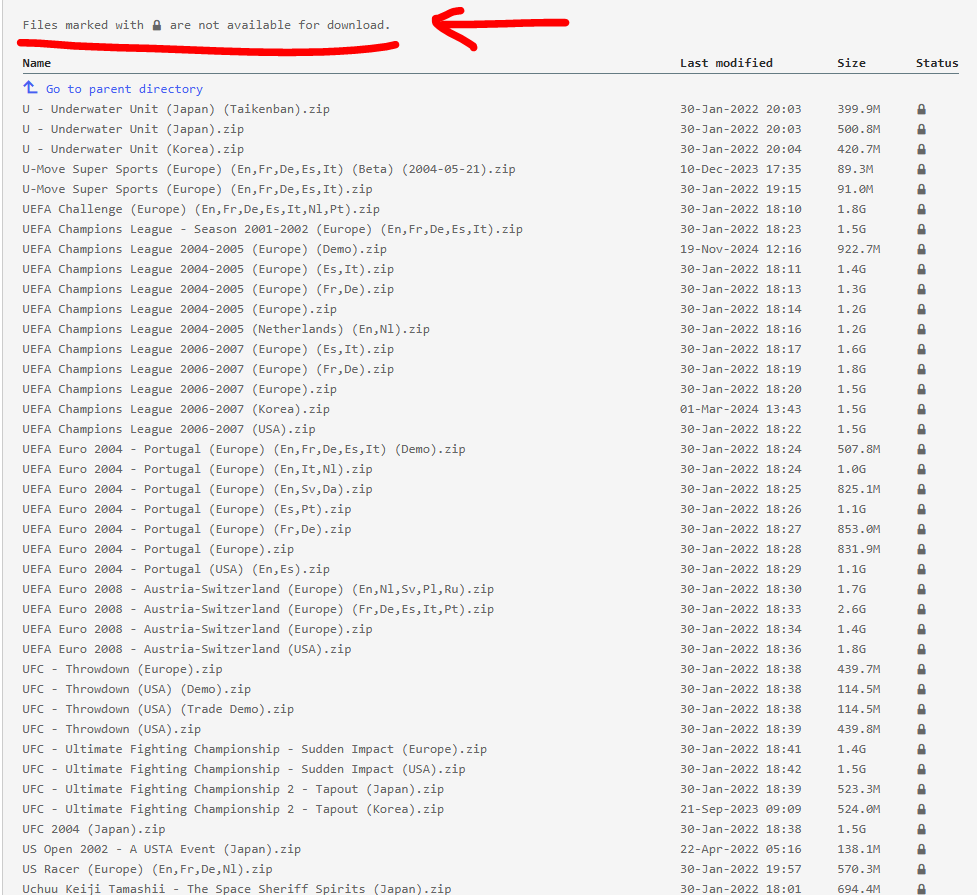Click lock icon for U - Underwater Unit (Korea).zip
The width and height of the screenshot is (977, 895).
[x=921, y=149]
